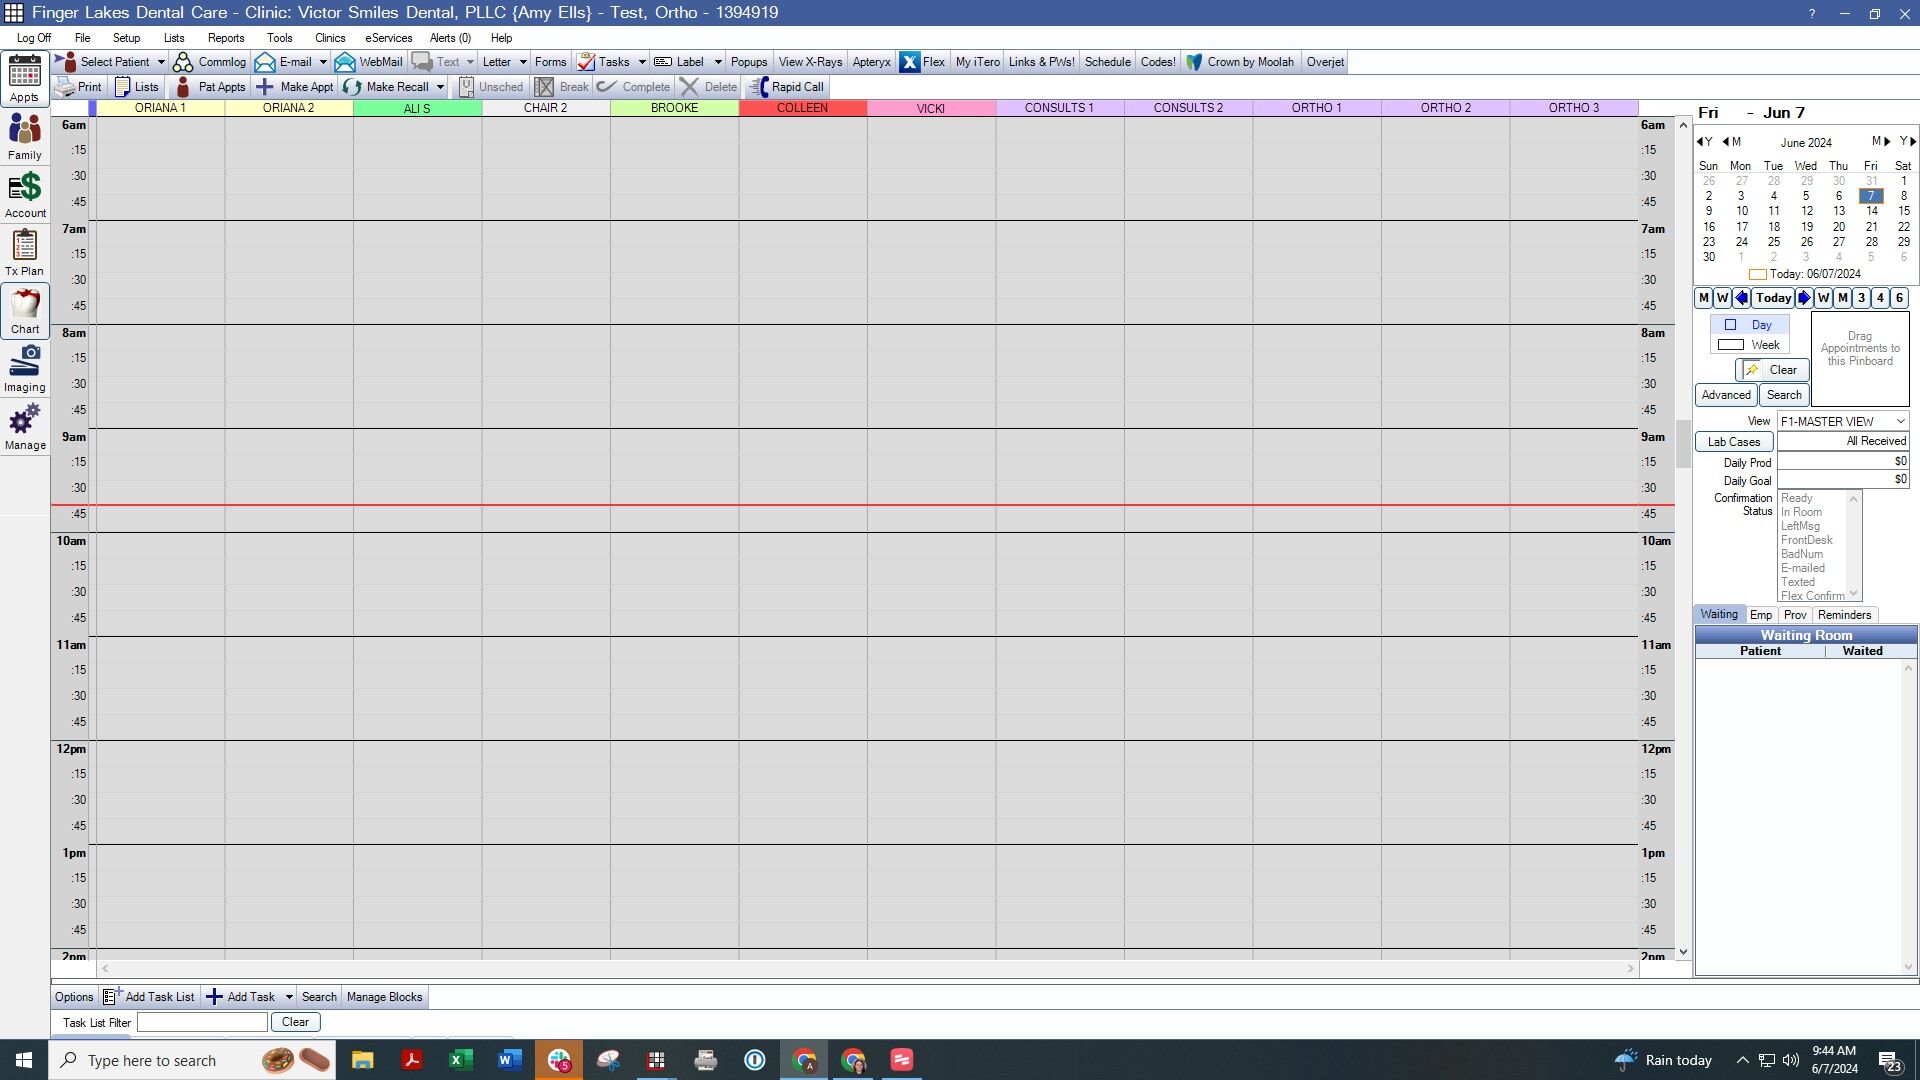Open the Family module icon
The image size is (1920, 1080).
25,137
